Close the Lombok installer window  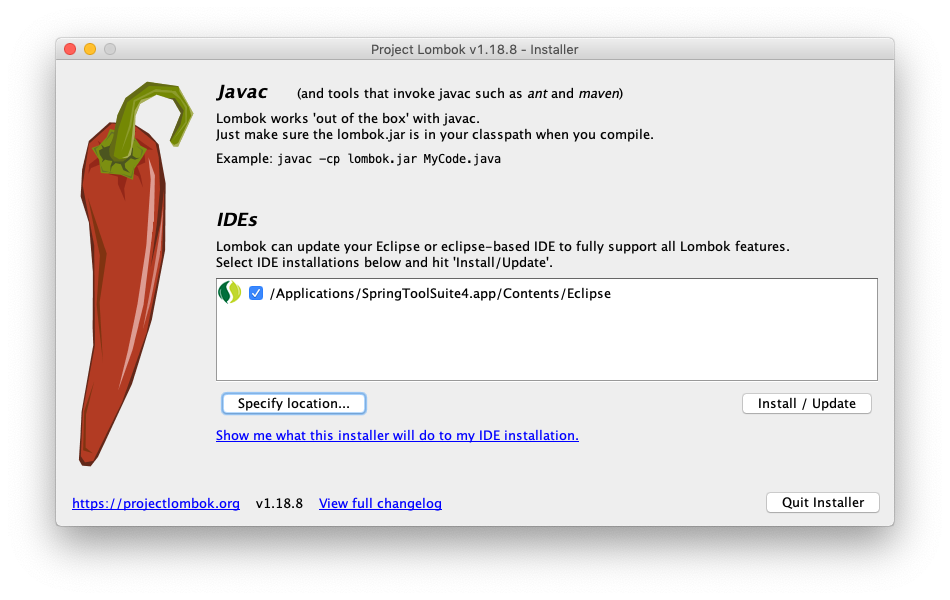pyautogui.click(x=70, y=49)
